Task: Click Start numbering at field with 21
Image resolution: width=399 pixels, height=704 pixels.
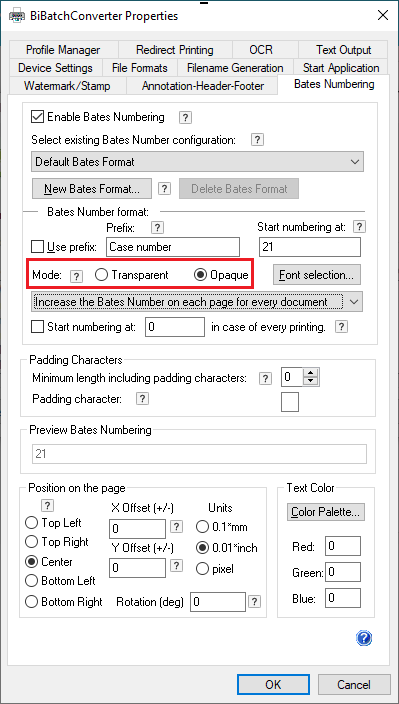Action: (x=310, y=247)
